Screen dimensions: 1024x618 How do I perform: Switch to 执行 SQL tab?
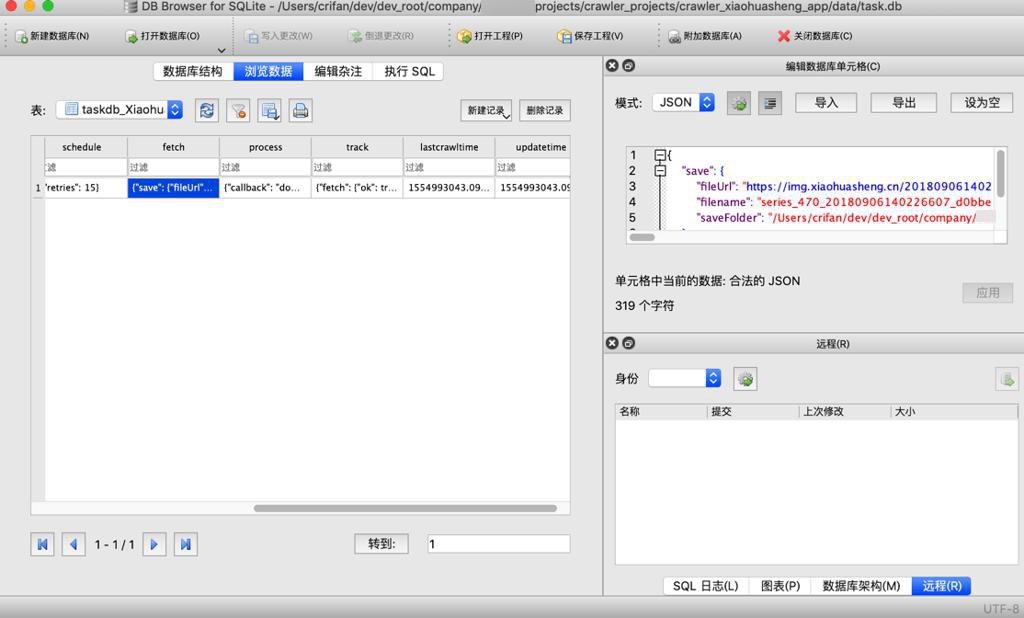[409, 71]
